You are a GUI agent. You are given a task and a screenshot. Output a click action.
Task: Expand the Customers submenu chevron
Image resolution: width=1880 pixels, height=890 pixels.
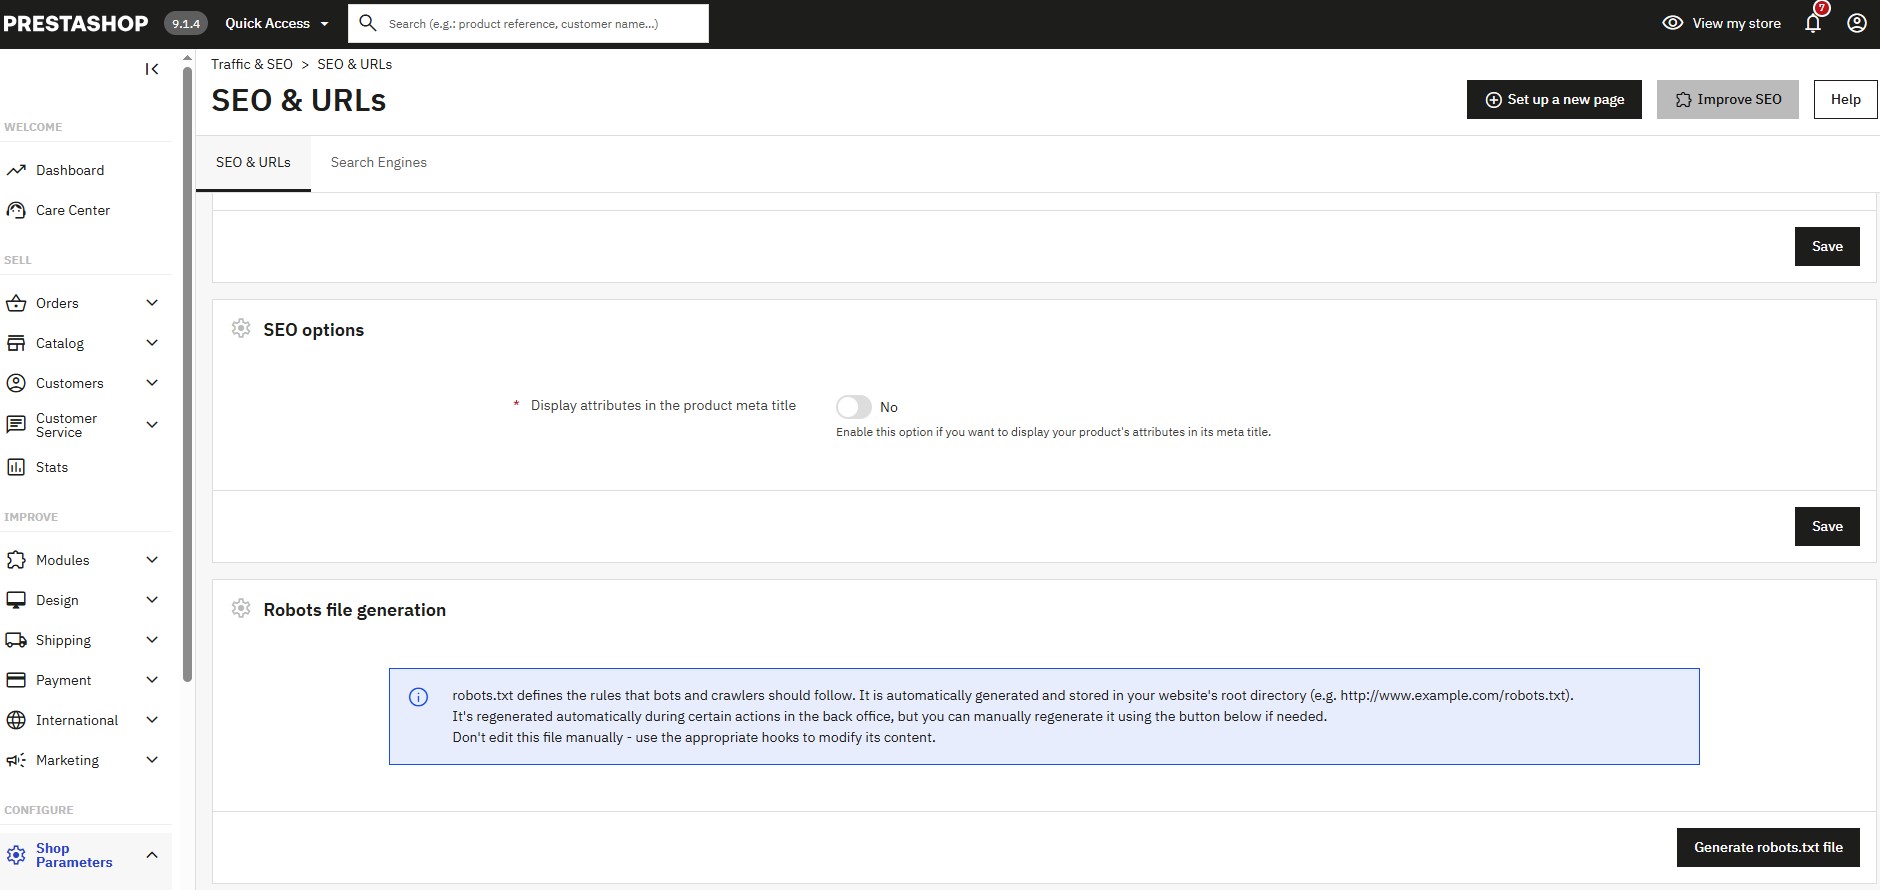point(152,383)
